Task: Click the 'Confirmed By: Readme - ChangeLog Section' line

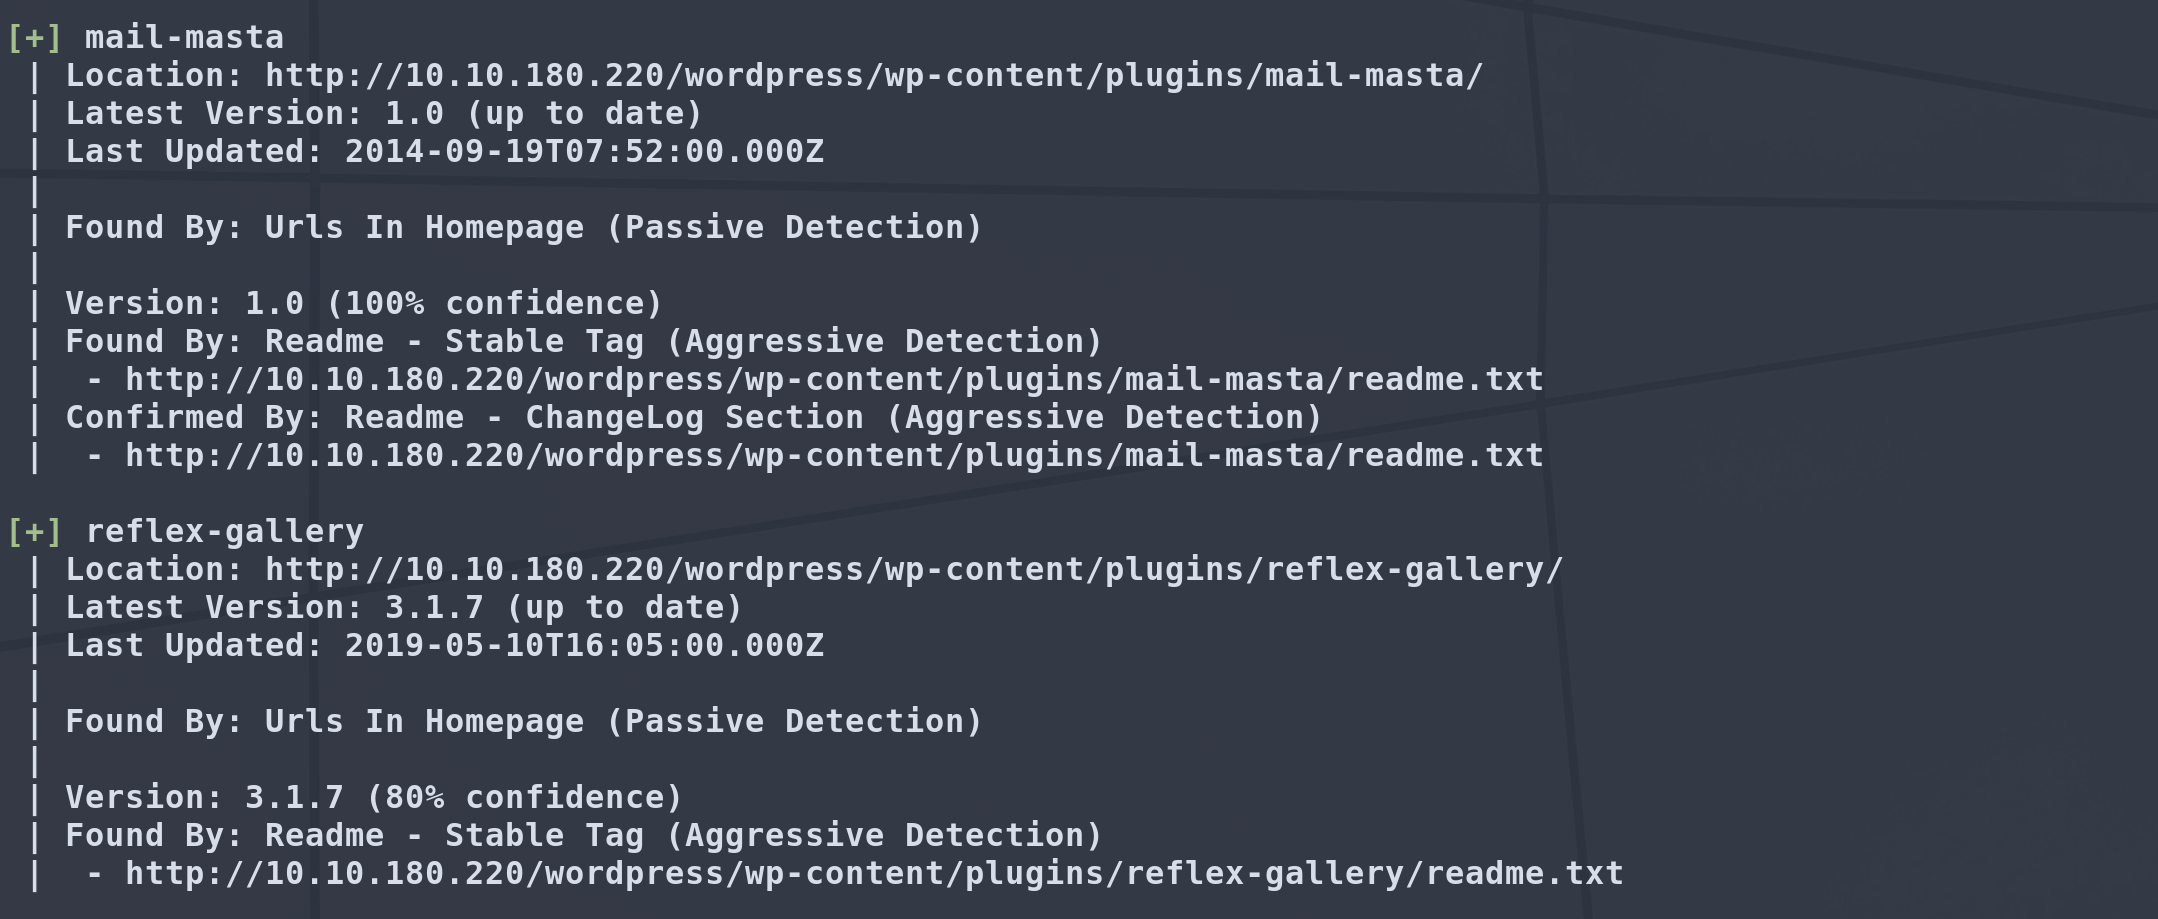Action: (693, 418)
